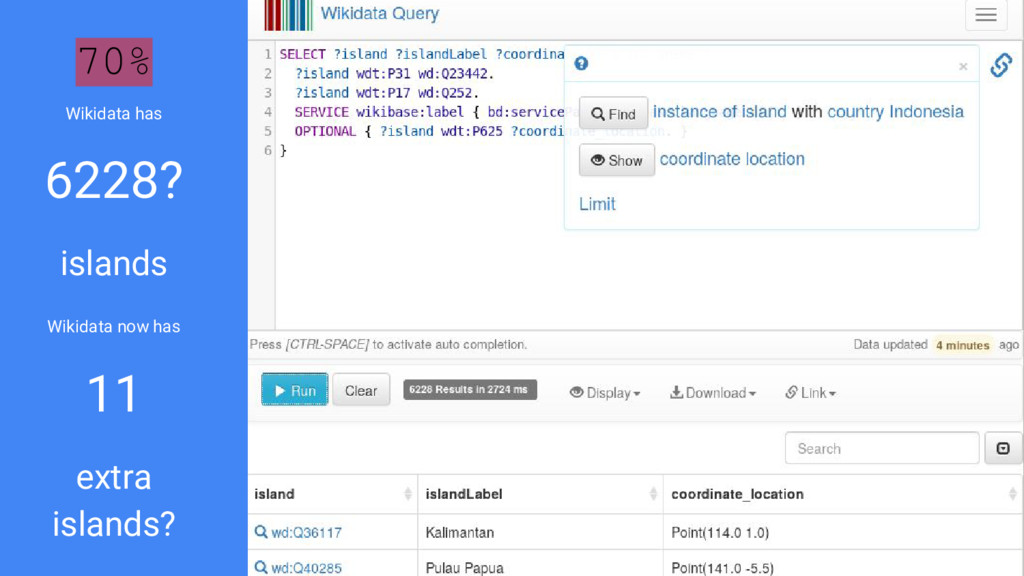This screenshot has width=1024, height=576.
Task: Click the Show button in query helper
Action: coord(616,160)
